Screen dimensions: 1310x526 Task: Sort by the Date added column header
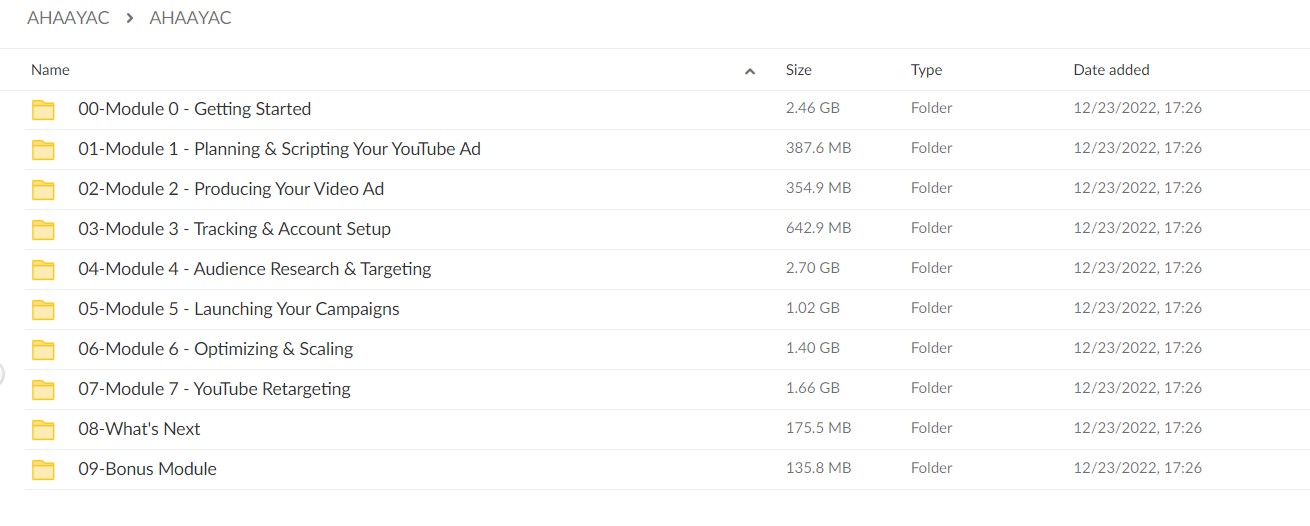(1111, 70)
